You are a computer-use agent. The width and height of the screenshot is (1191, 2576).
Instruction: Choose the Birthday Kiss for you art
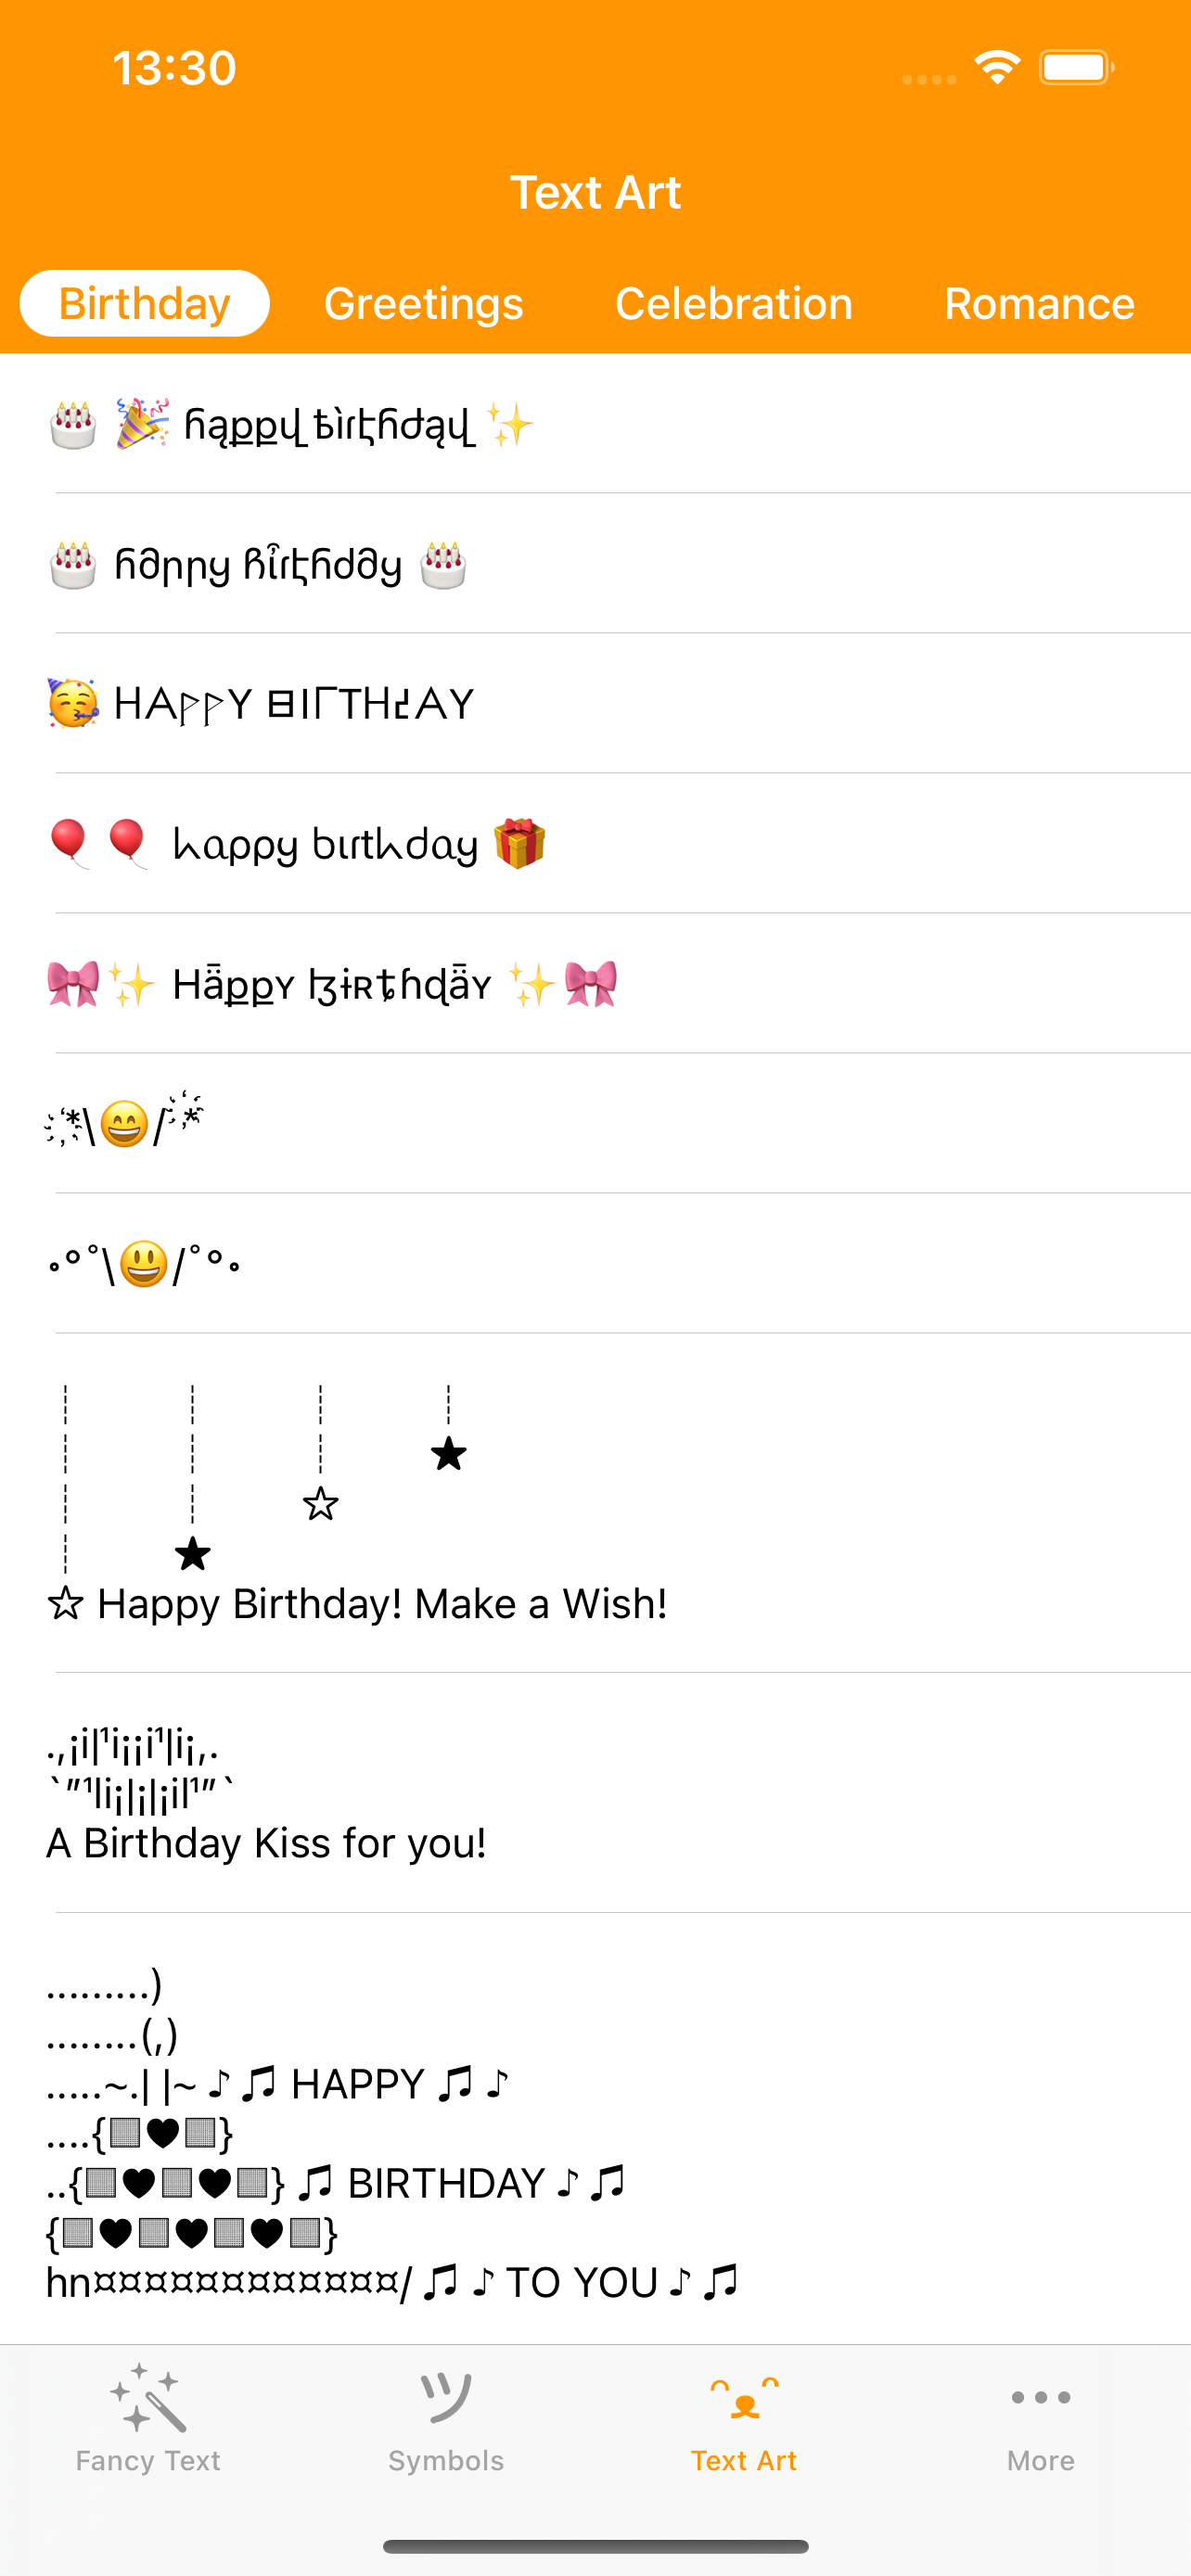(x=267, y=1795)
